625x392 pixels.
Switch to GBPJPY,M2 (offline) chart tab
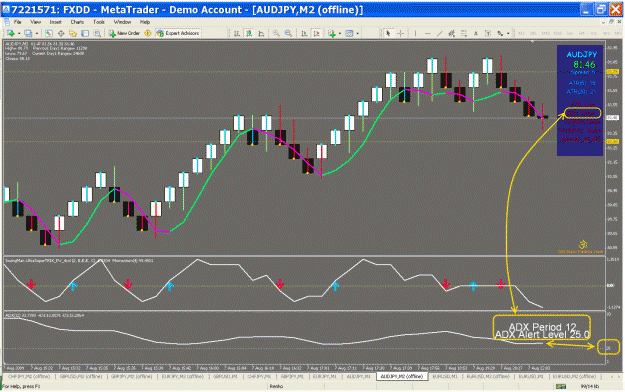[x=131, y=376]
